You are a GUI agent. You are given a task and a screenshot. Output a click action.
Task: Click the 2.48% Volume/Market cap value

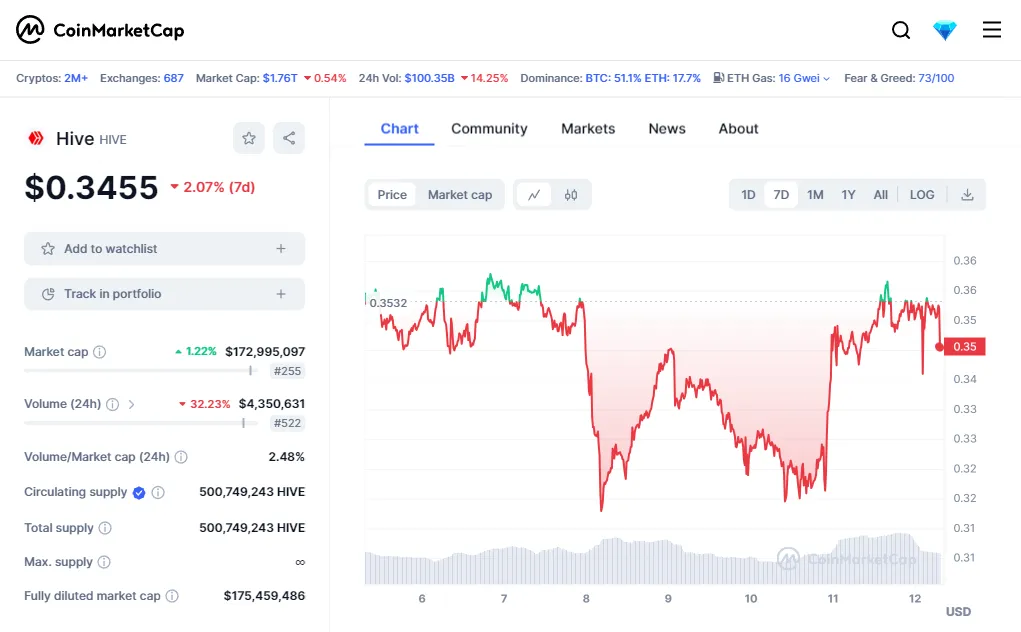click(x=287, y=457)
